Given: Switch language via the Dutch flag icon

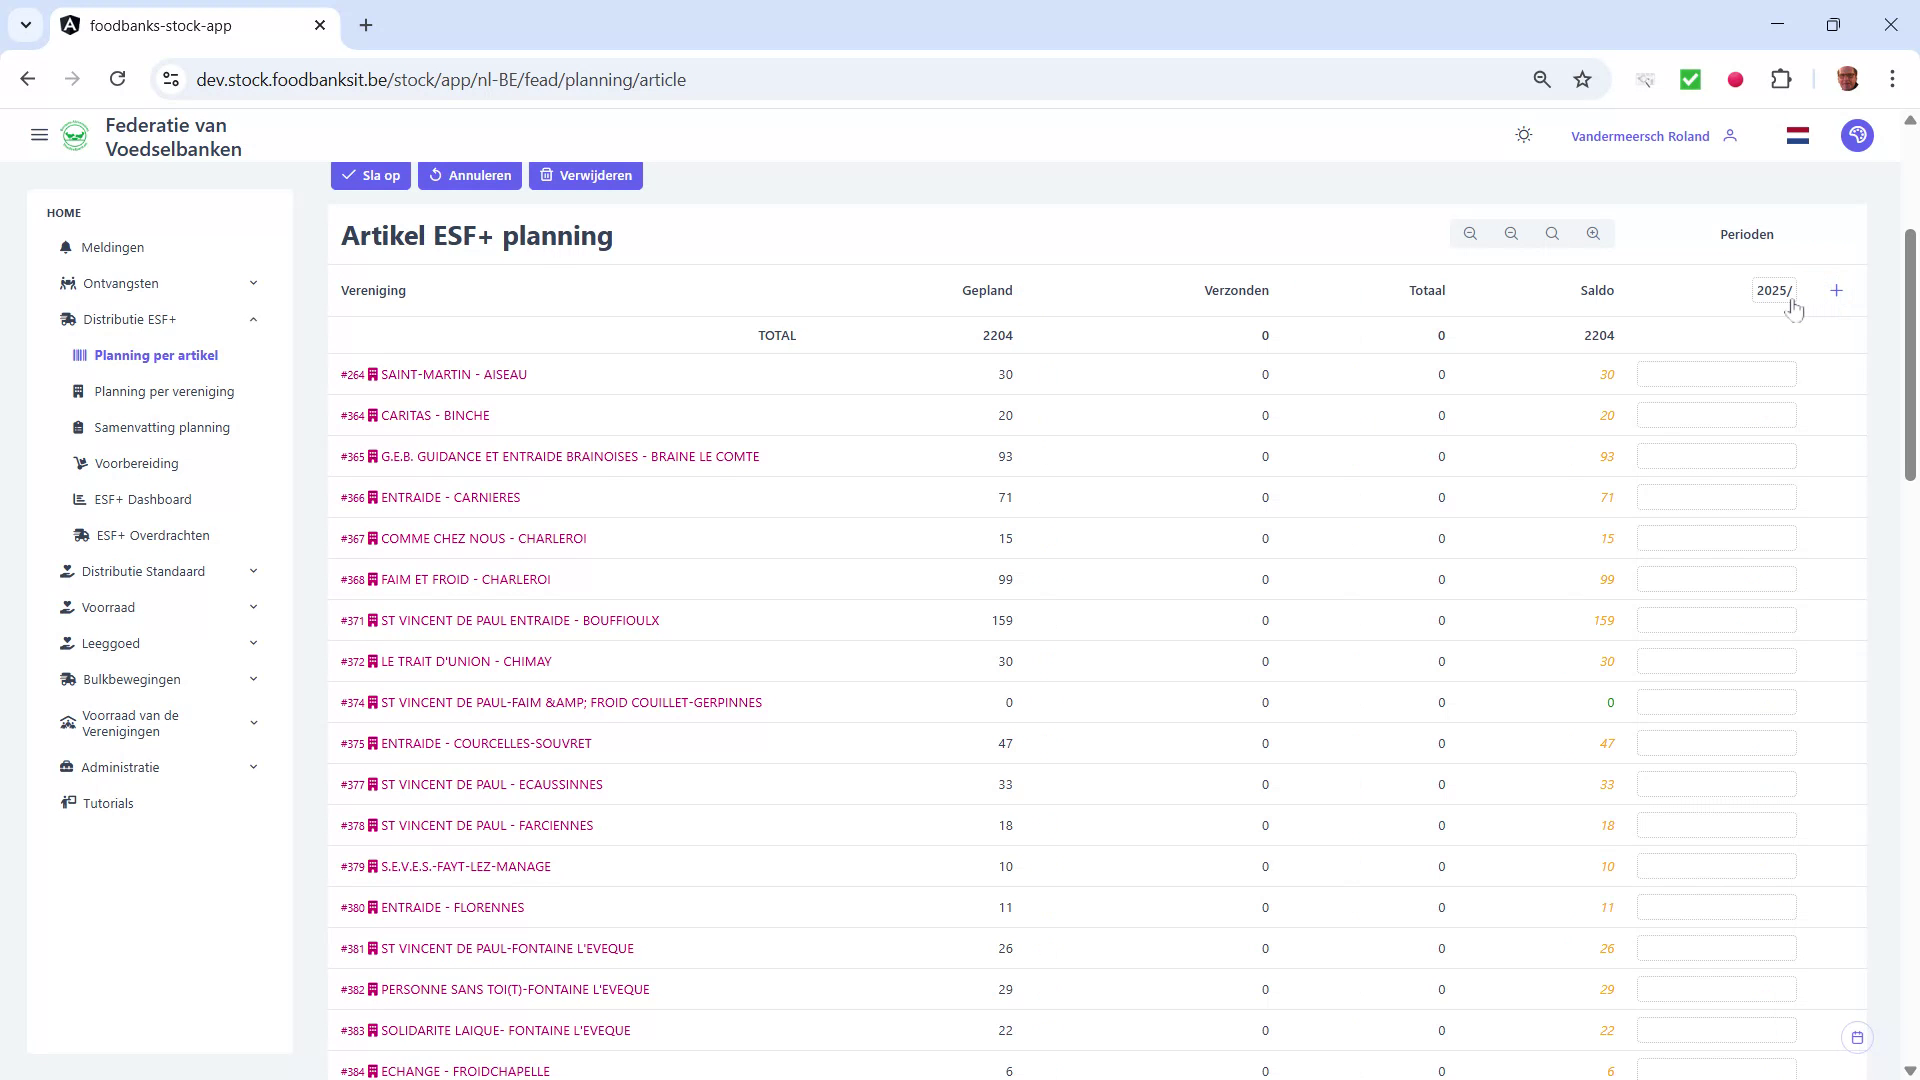Looking at the screenshot, I should (1797, 135).
